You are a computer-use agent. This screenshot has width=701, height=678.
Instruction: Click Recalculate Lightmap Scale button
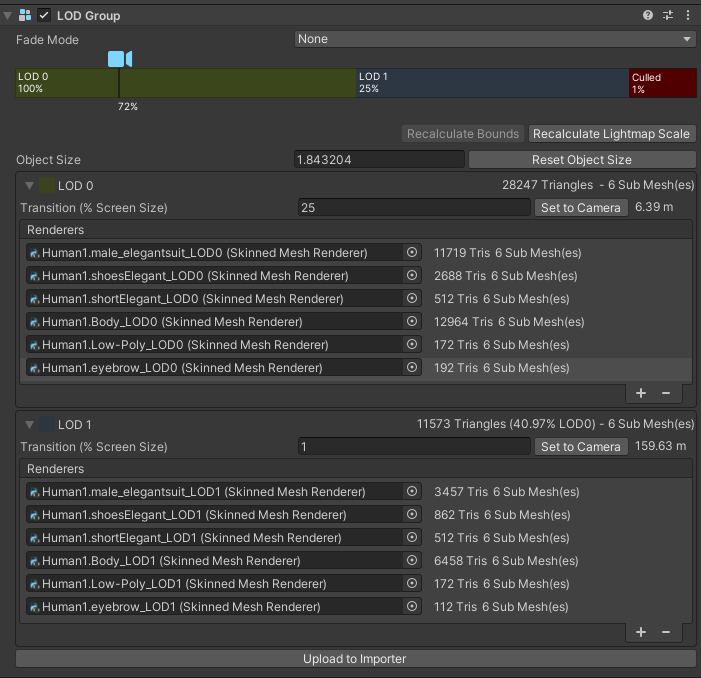[x=611, y=134]
